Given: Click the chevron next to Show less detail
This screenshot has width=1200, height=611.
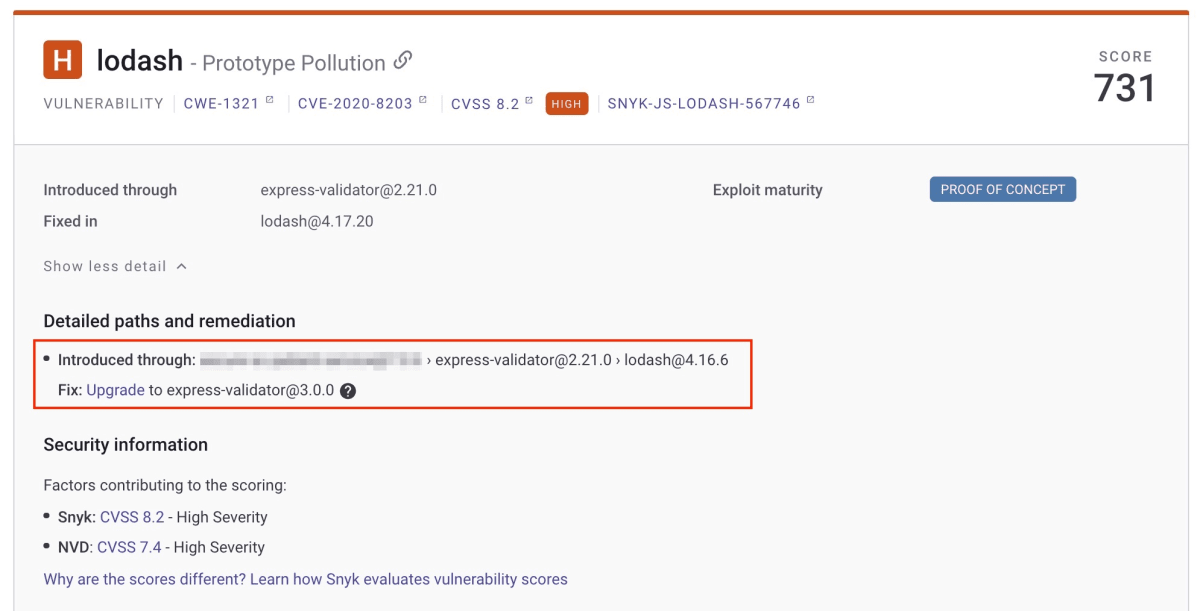Looking at the screenshot, I should [x=181, y=266].
